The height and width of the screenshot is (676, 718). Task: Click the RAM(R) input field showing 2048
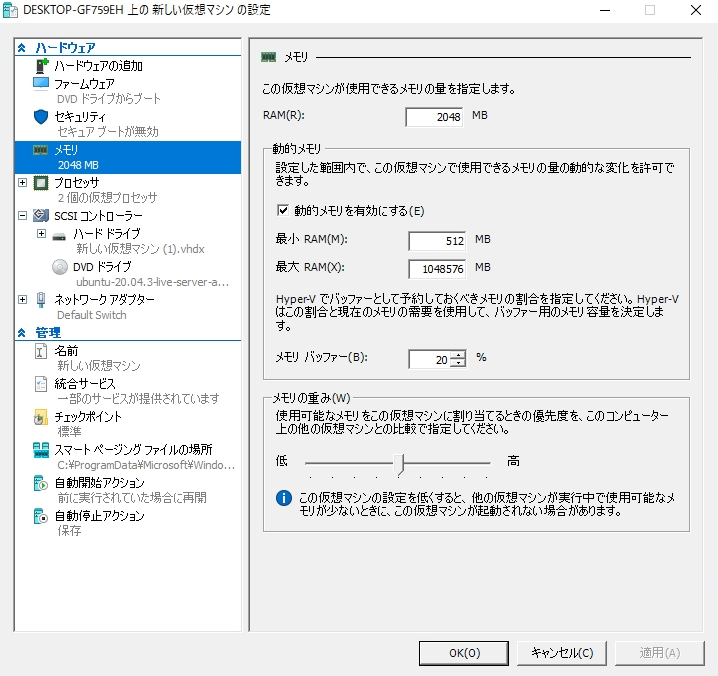(x=434, y=117)
